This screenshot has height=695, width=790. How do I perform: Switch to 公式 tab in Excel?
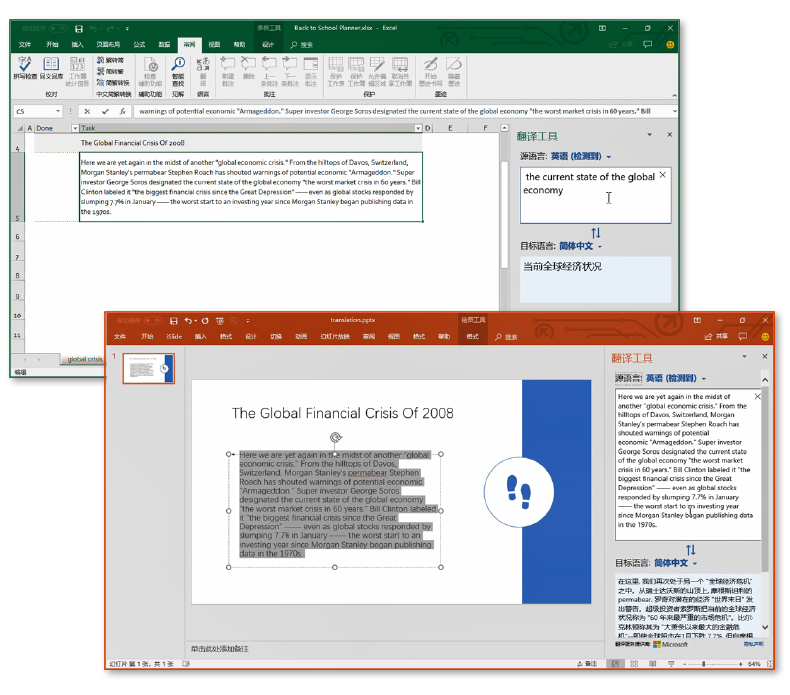(139, 45)
